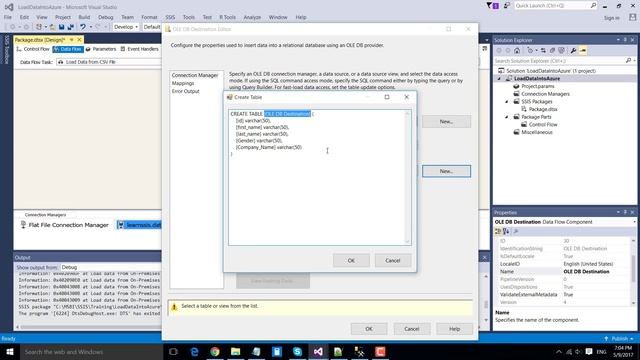Click the Save icon in the toolbar
The image size is (640, 360).
[61, 27]
